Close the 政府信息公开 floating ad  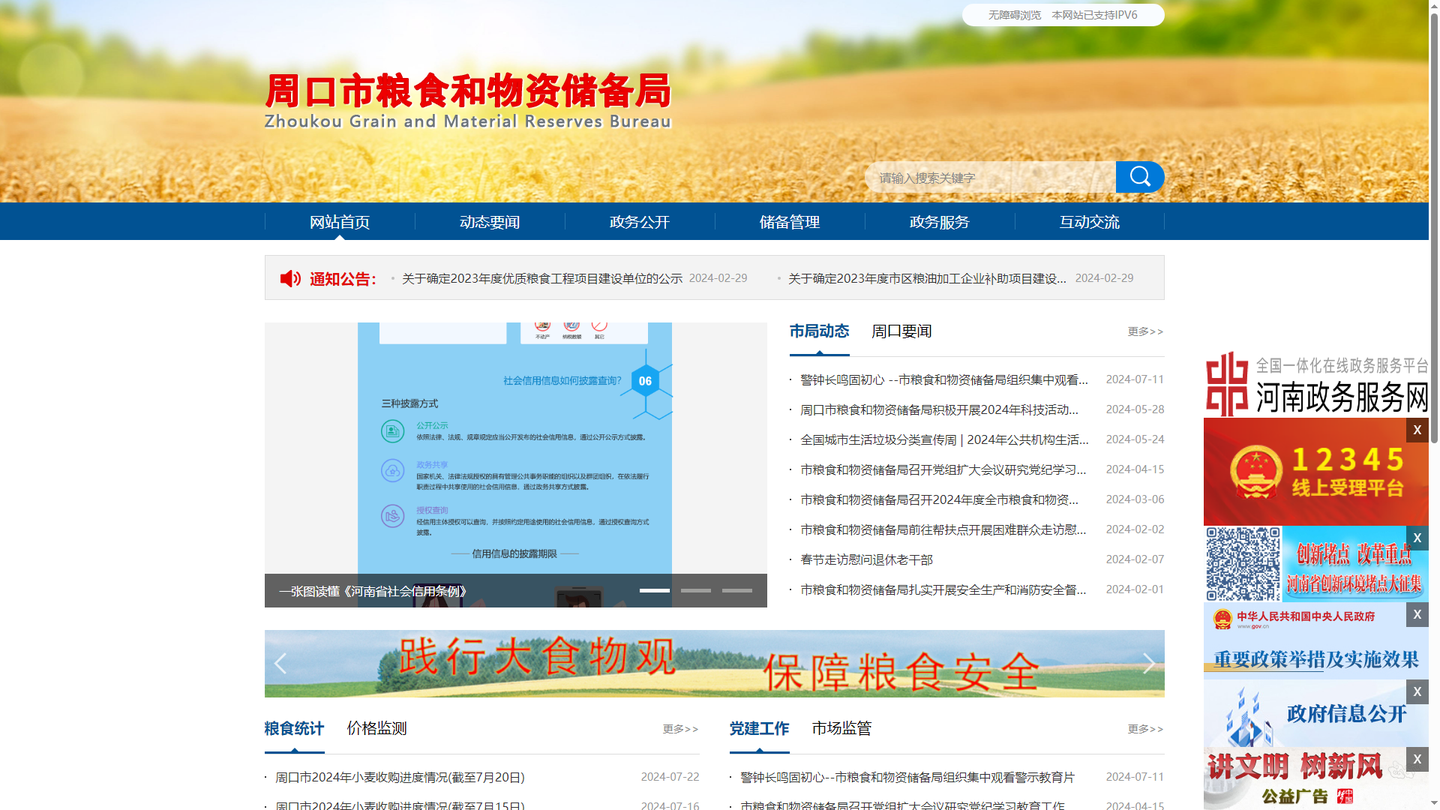pos(1417,691)
